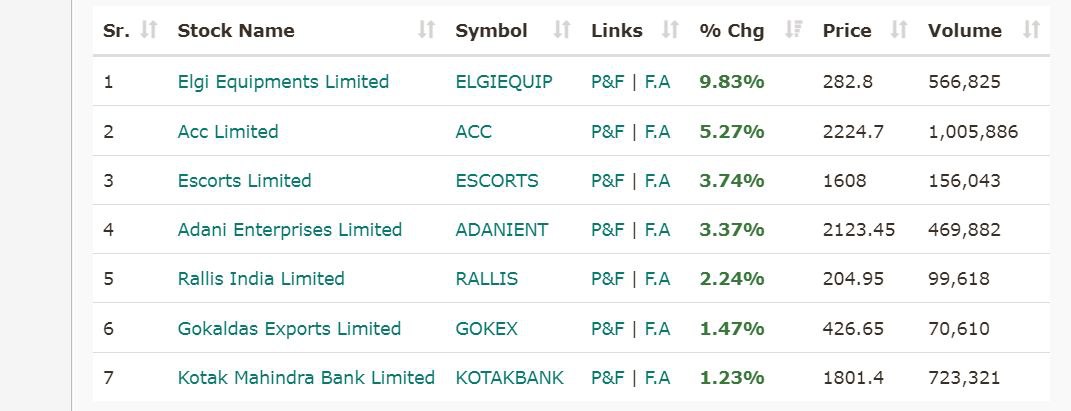
Task: Sort by Price using arrow icon
Action: [899, 31]
